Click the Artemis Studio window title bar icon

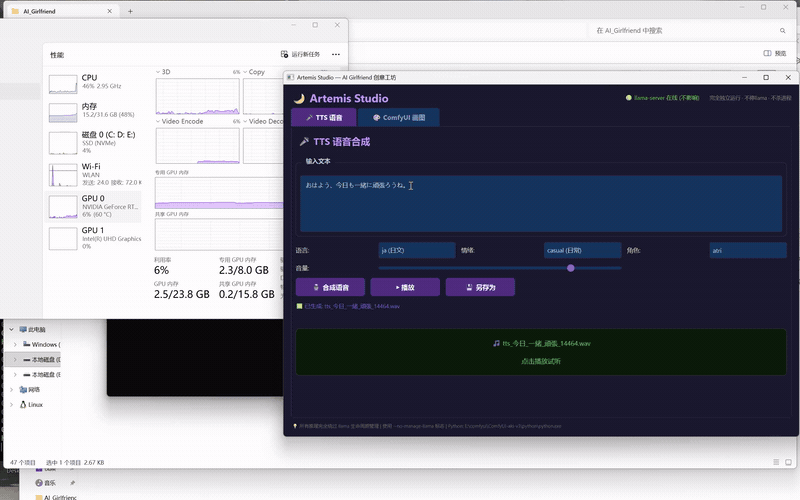290,78
